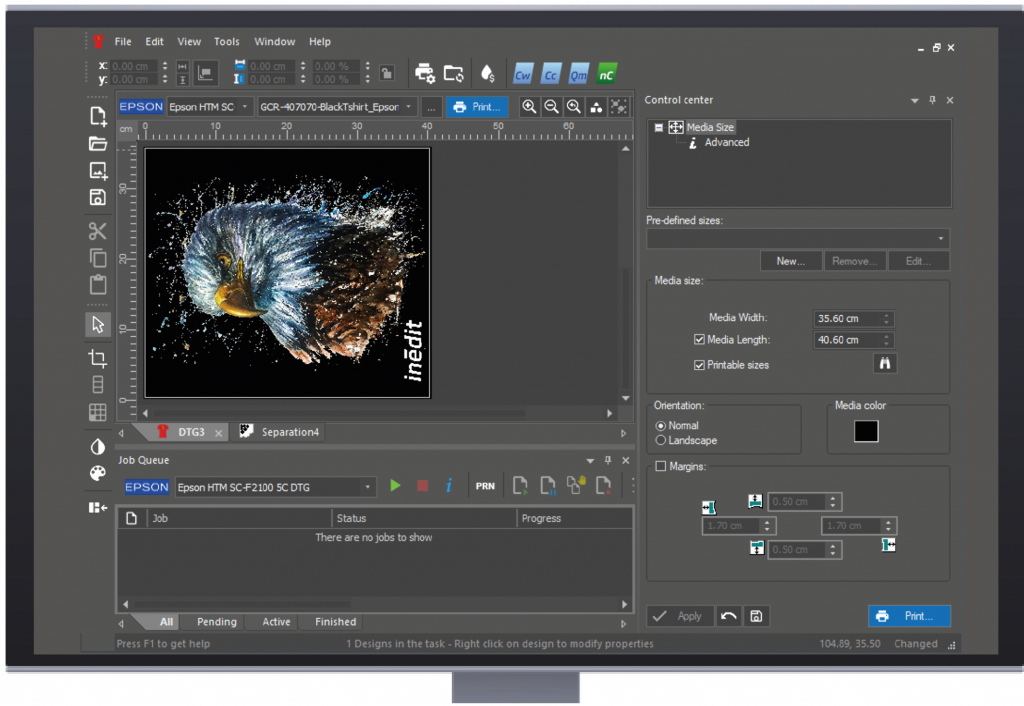Open the printer settings icon on the toolbar
The width and height of the screenshot is (1024, 706).
point(425,72)
